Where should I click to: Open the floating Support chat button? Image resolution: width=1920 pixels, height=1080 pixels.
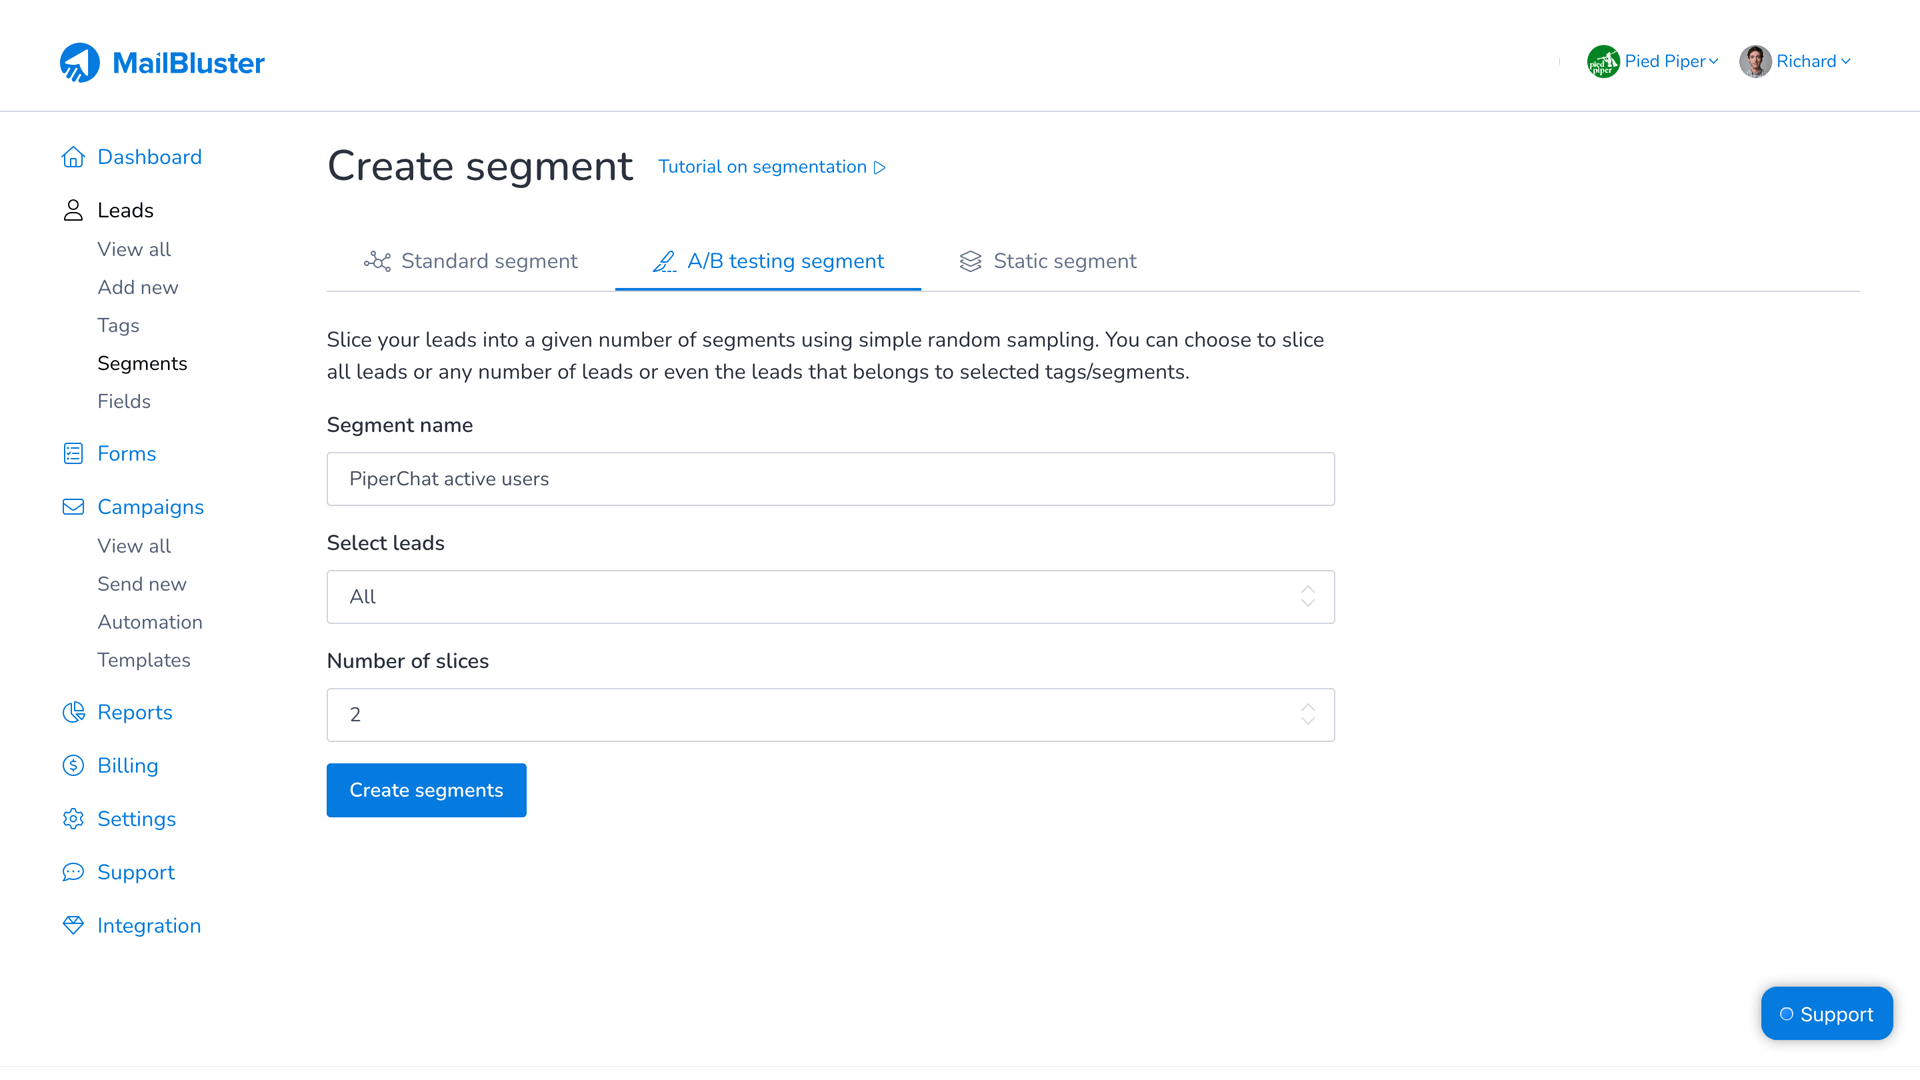click(1826, 1014)
